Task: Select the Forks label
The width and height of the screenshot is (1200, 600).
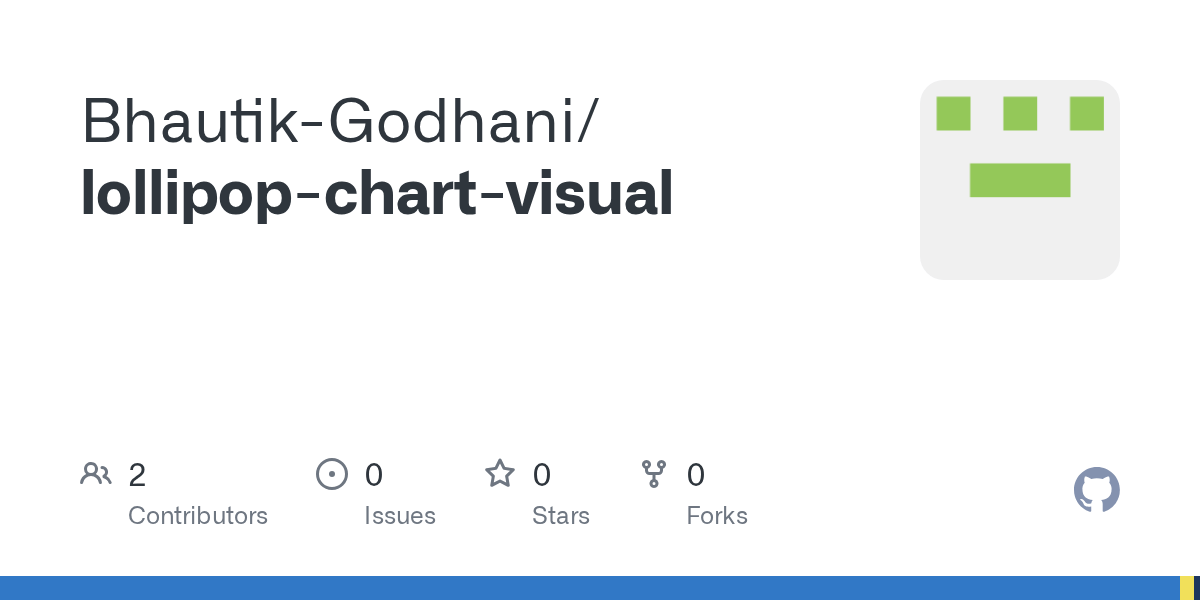Action: [x=717, y=516]
